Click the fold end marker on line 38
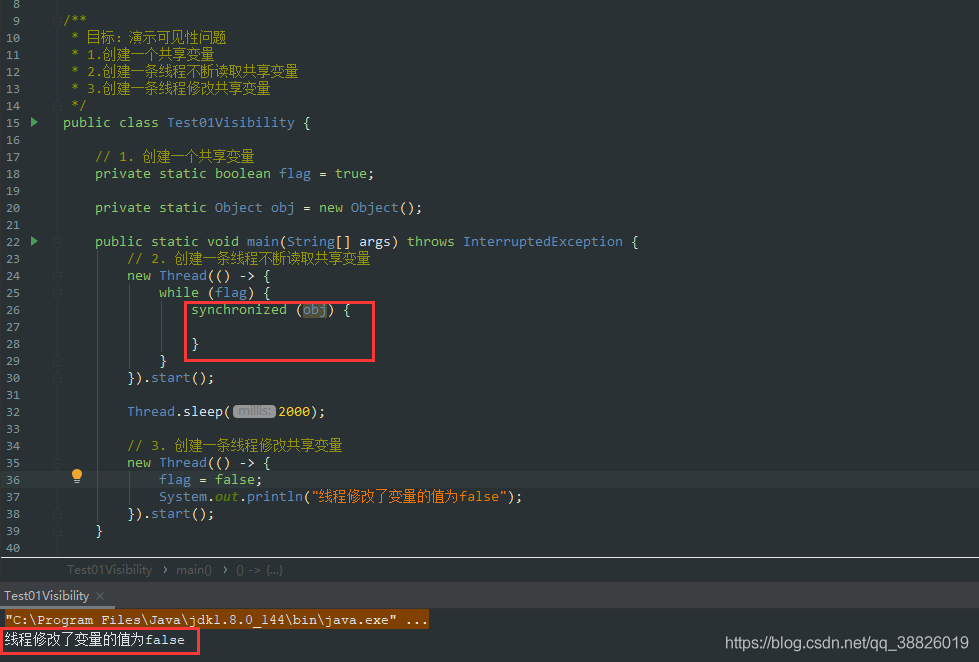The image size is (979, 662). [x=57, y=514]
